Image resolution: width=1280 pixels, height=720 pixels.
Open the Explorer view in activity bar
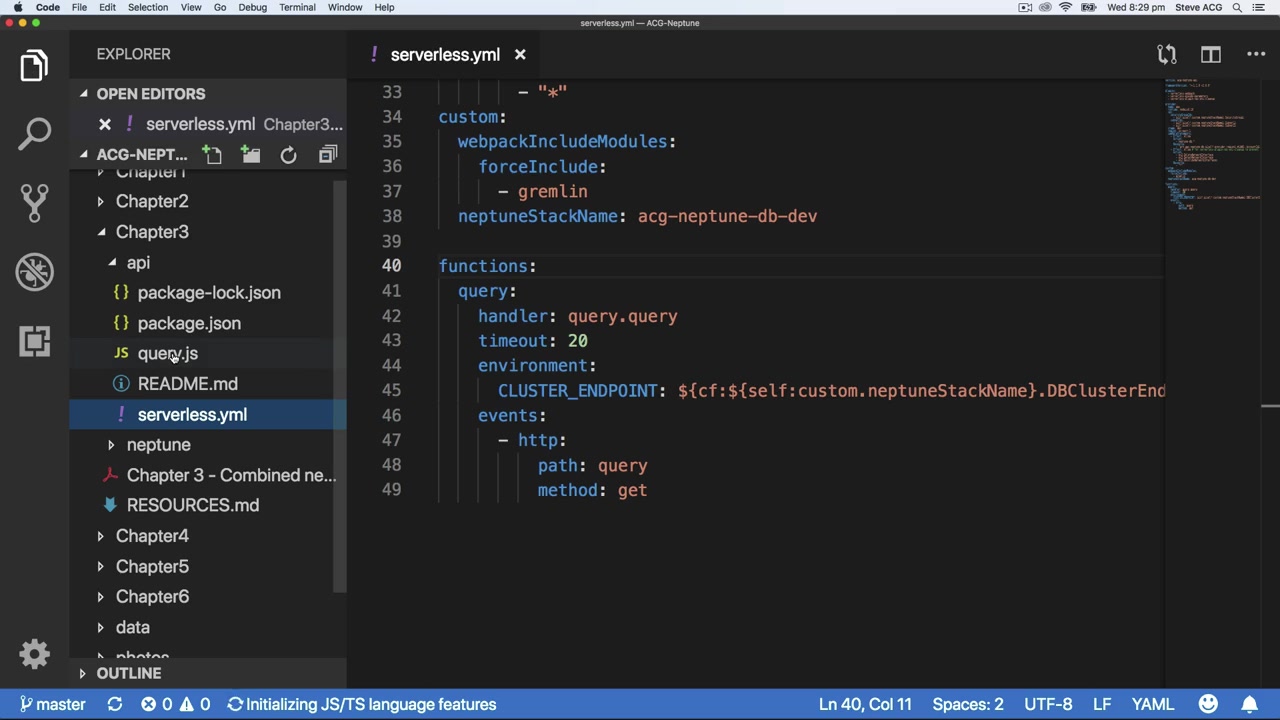[x=34, y=66]
